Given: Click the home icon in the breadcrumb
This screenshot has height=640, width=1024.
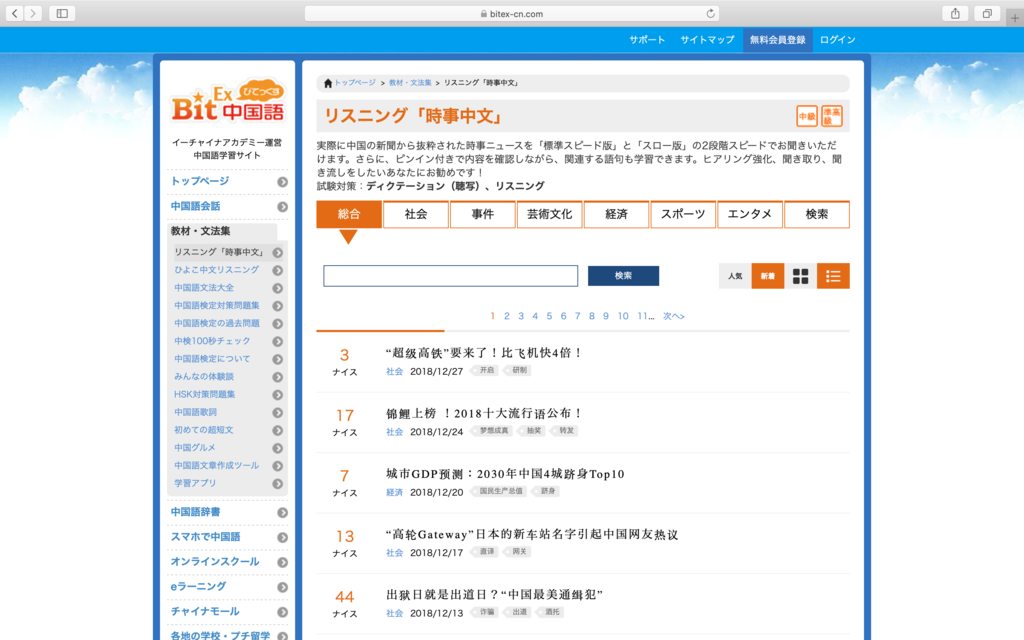Looking at the screenshot, I should 328,83.
